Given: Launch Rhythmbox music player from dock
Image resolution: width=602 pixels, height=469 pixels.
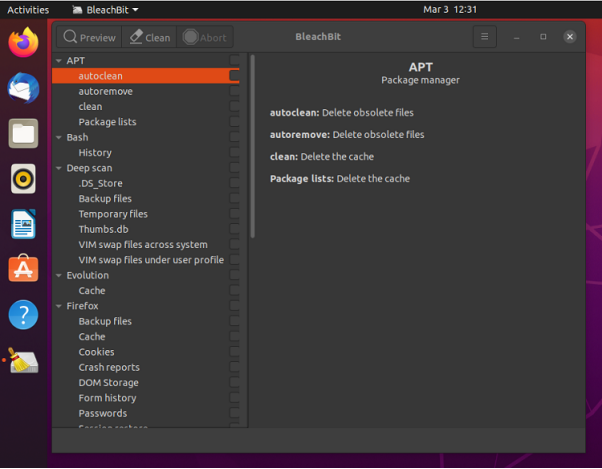Looking at the screenshot, I should click(23, 179).
